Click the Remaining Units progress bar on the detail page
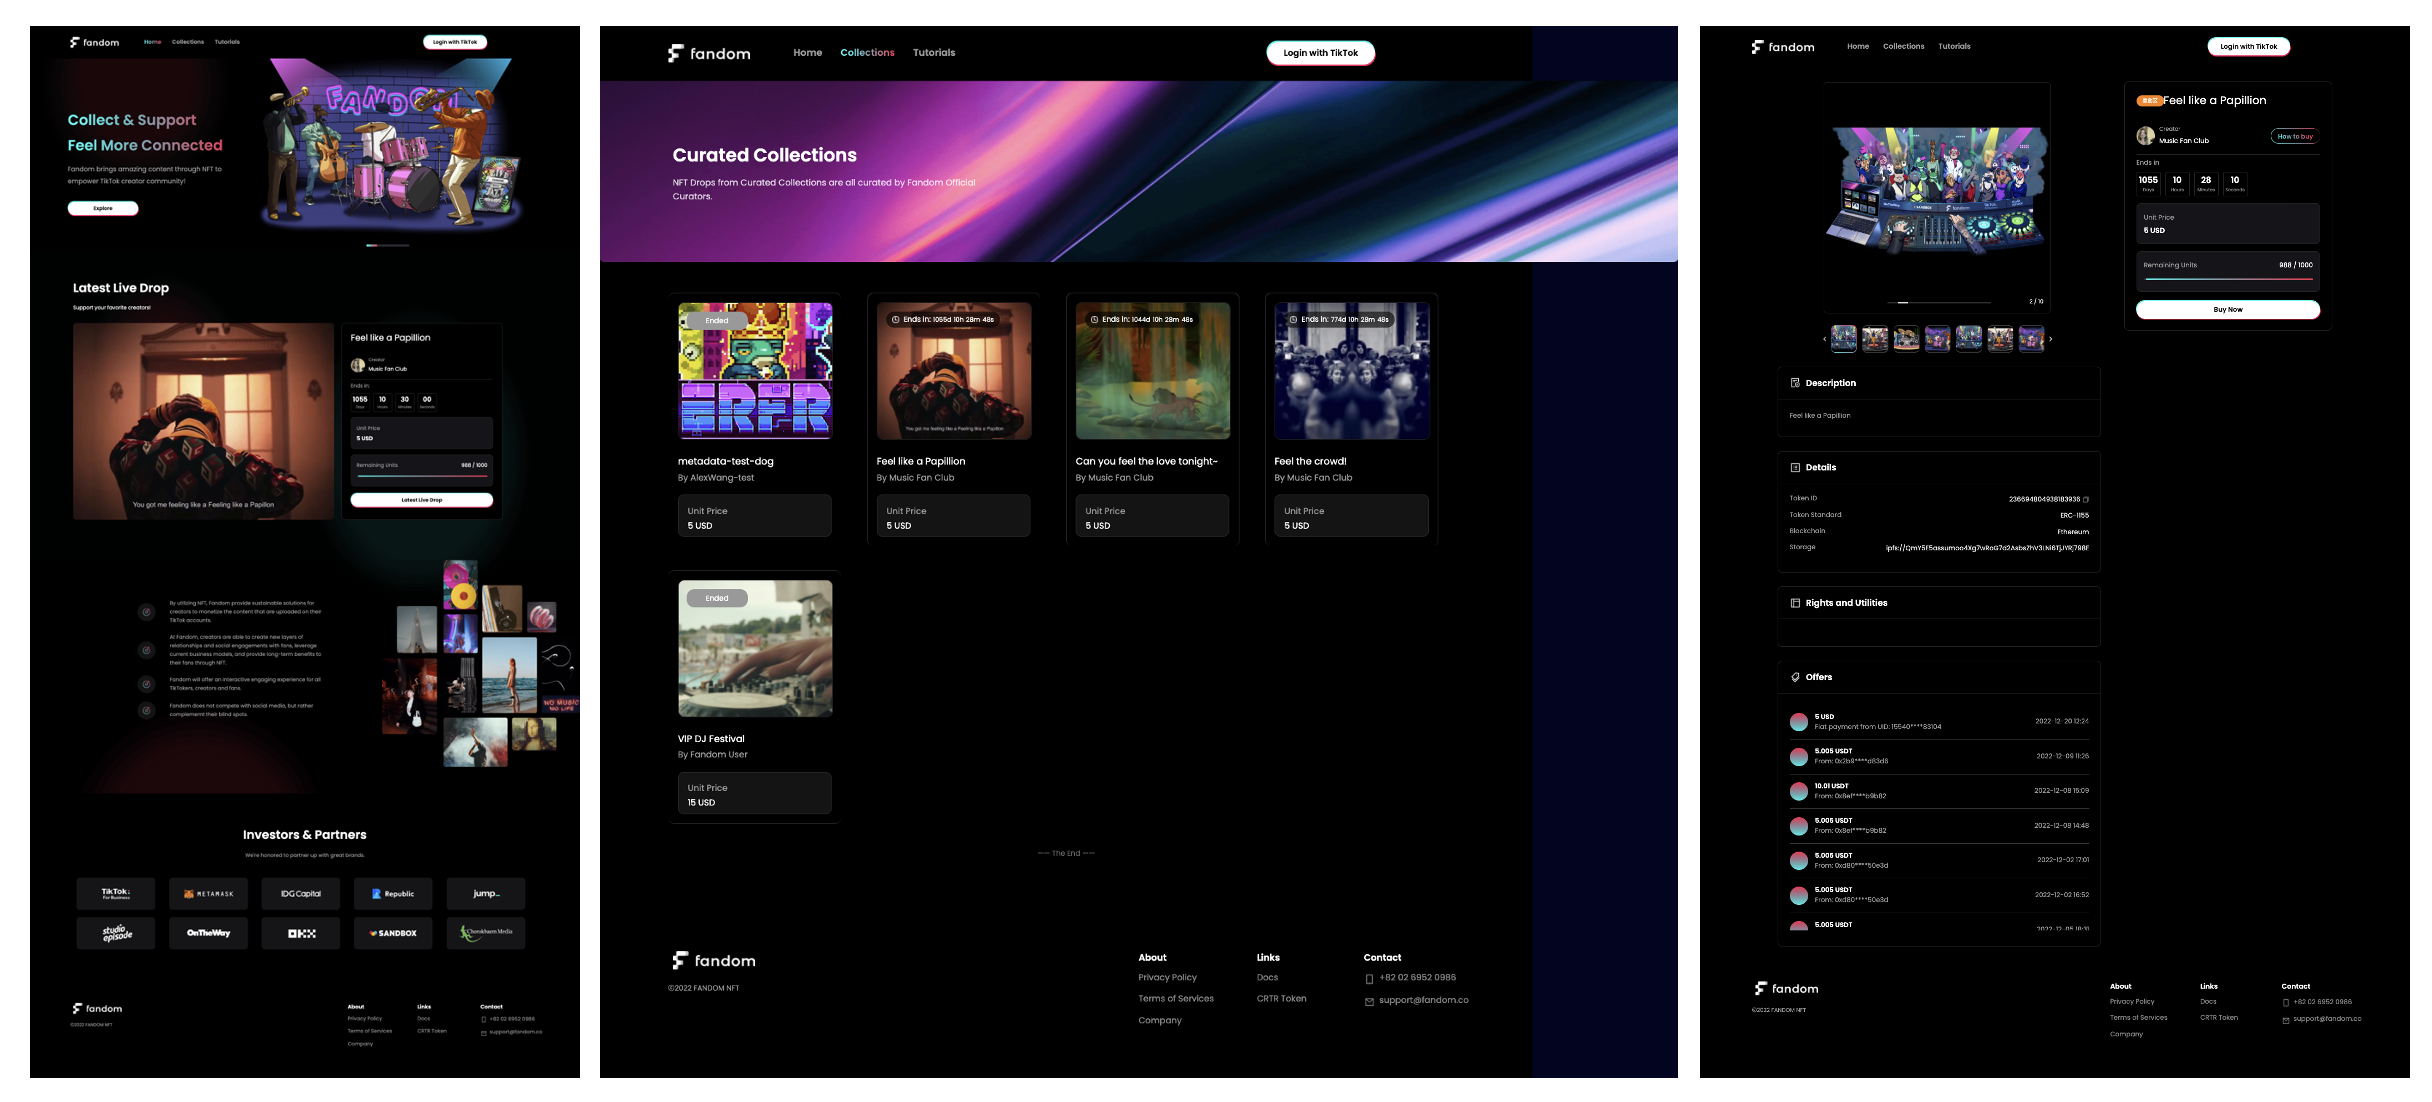Screen dimensions: 2432x1102 pyautogui.click(x=2228, y=278)
